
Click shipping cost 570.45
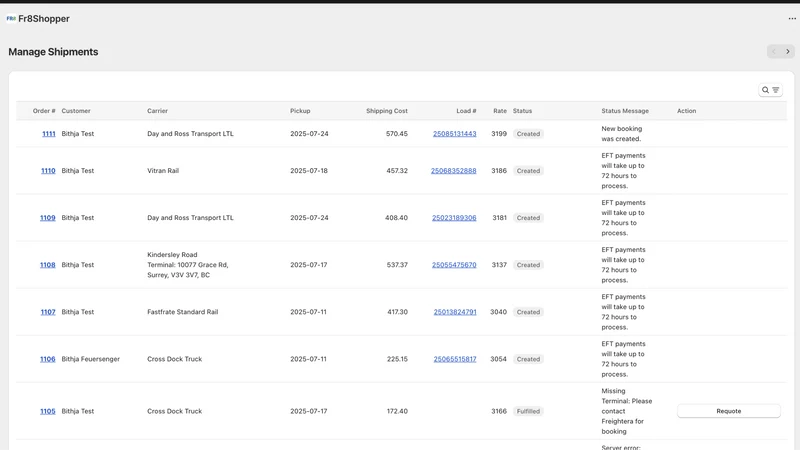(x=397, y=134)
